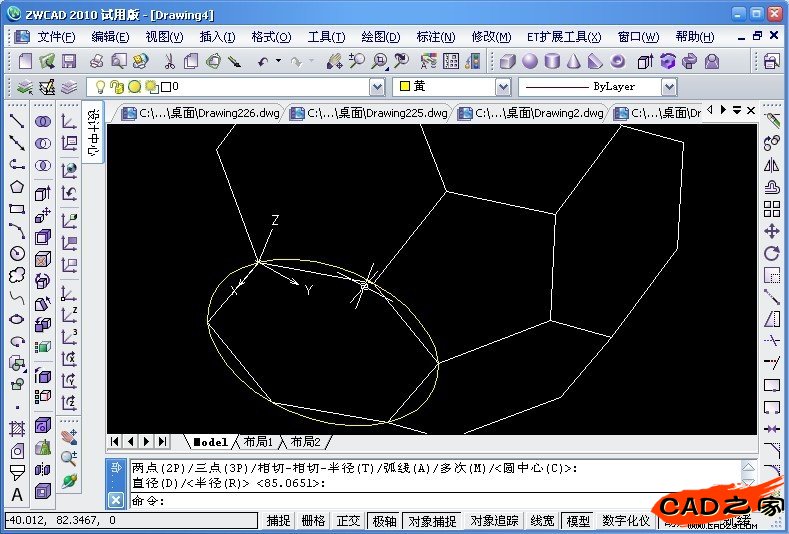Select the Move tool on right toolbar
The image size is (789, 534).
click(772, 232)
